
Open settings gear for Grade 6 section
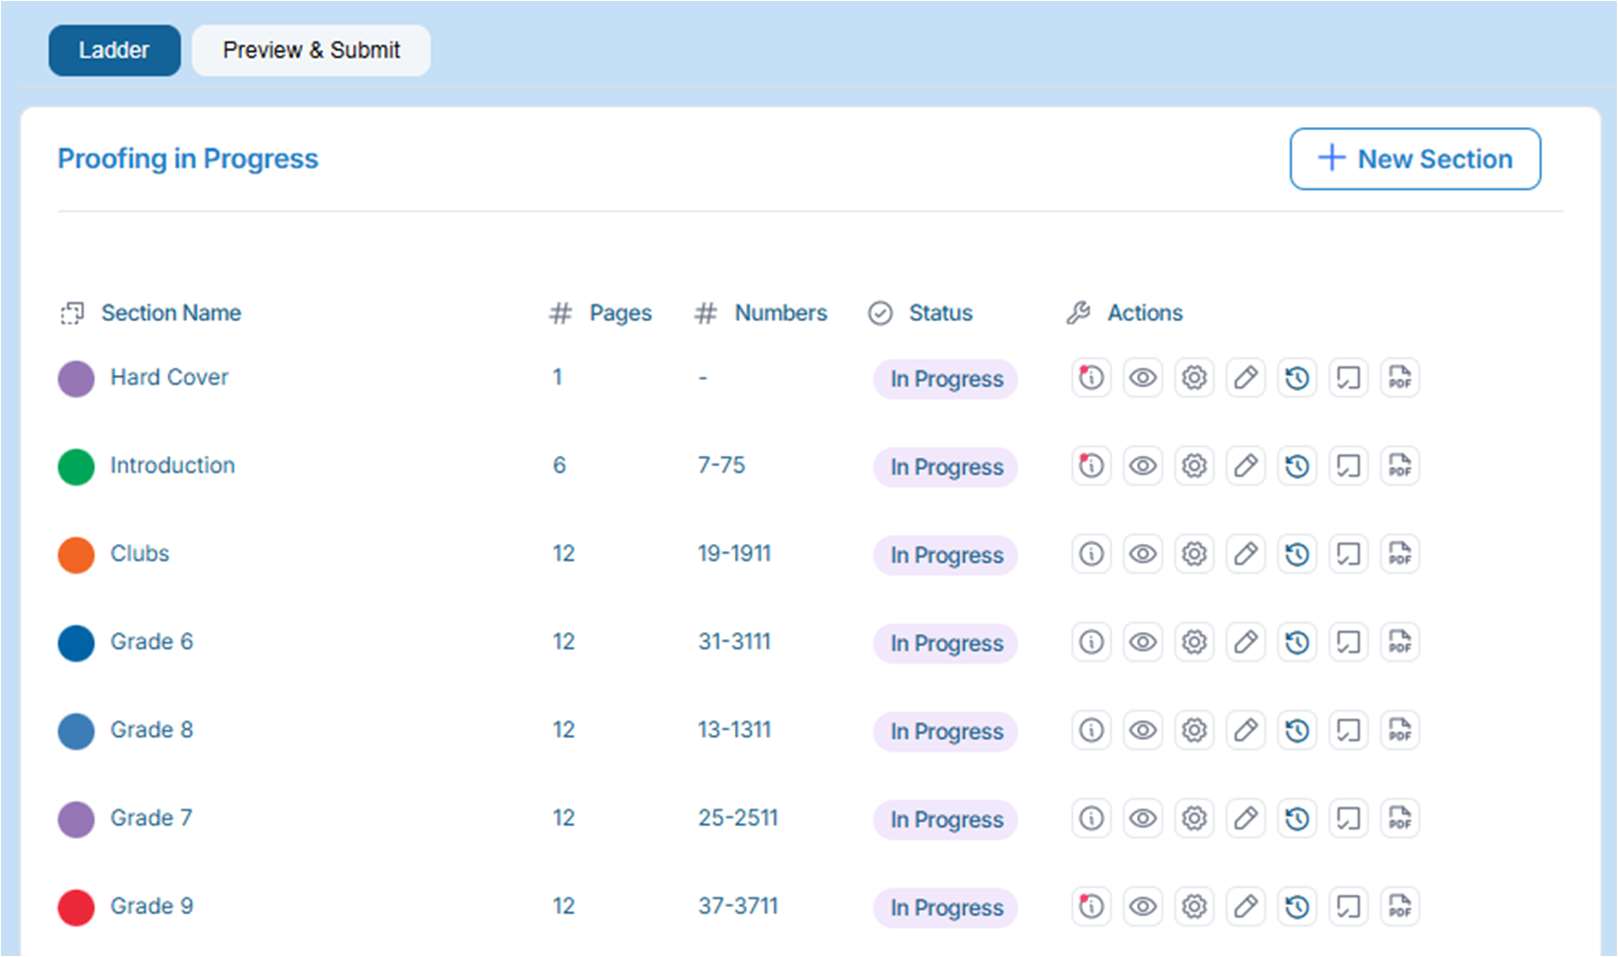(x=1194, y=642)
